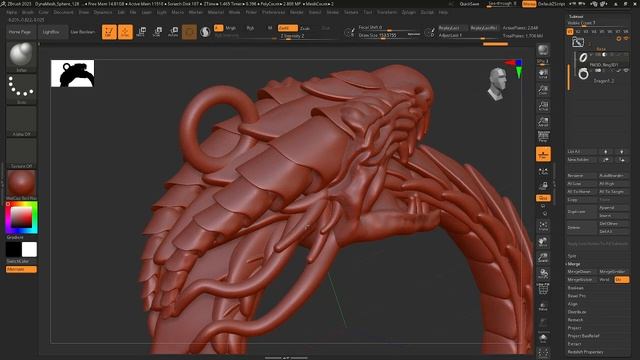The height and width of the screenshot is (360, 640).
Task: Open the Alpha Off selector
Action: 21,121
